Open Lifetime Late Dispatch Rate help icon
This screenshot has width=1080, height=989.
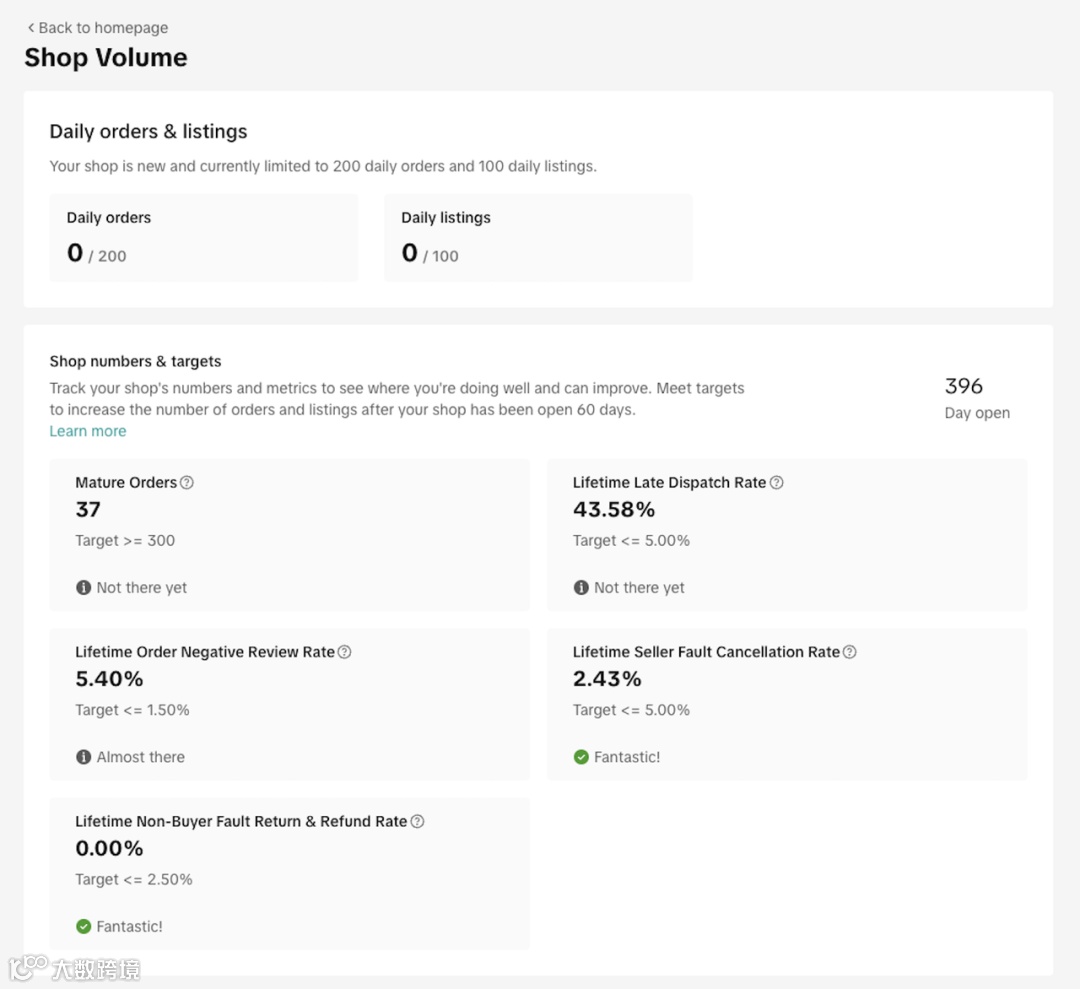click(777, 483)
